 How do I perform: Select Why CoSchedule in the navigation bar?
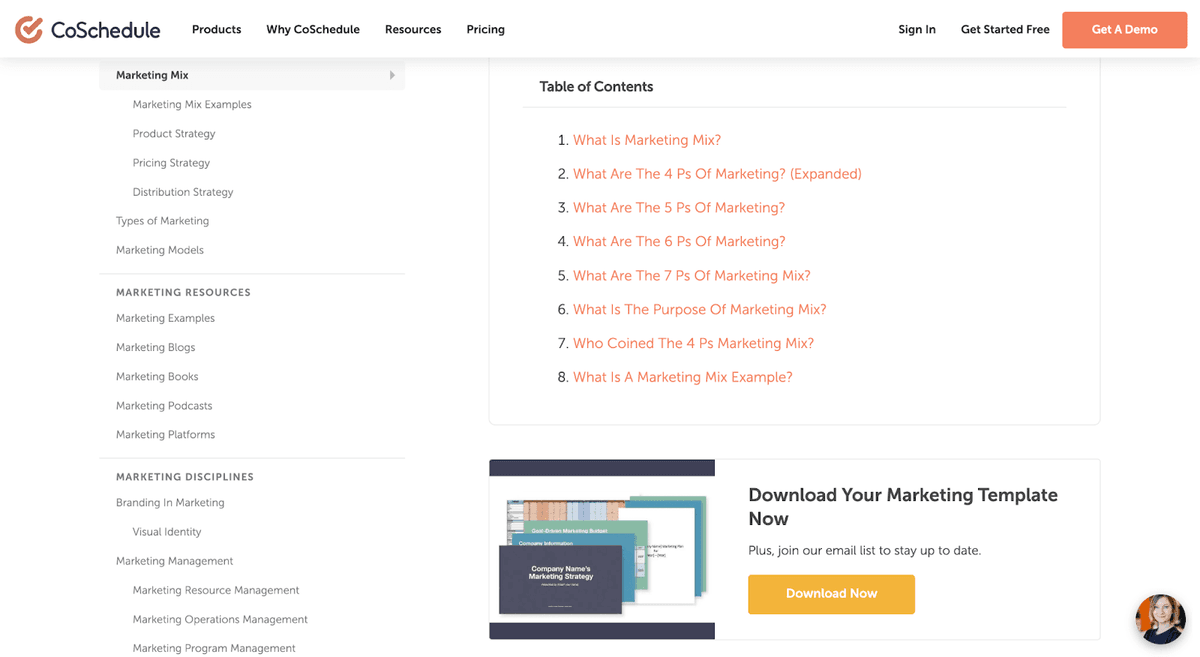[x=312, y=29]
